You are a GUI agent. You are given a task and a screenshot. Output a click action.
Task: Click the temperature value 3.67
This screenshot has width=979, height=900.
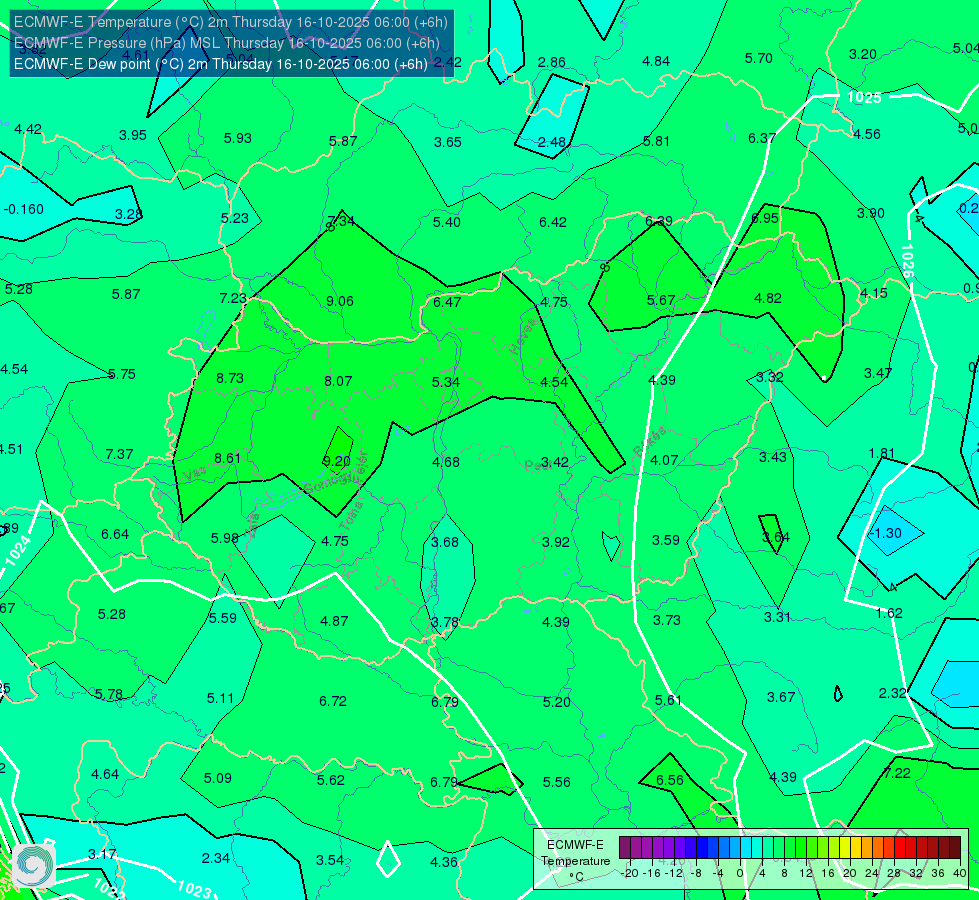[x=780, y=697]
